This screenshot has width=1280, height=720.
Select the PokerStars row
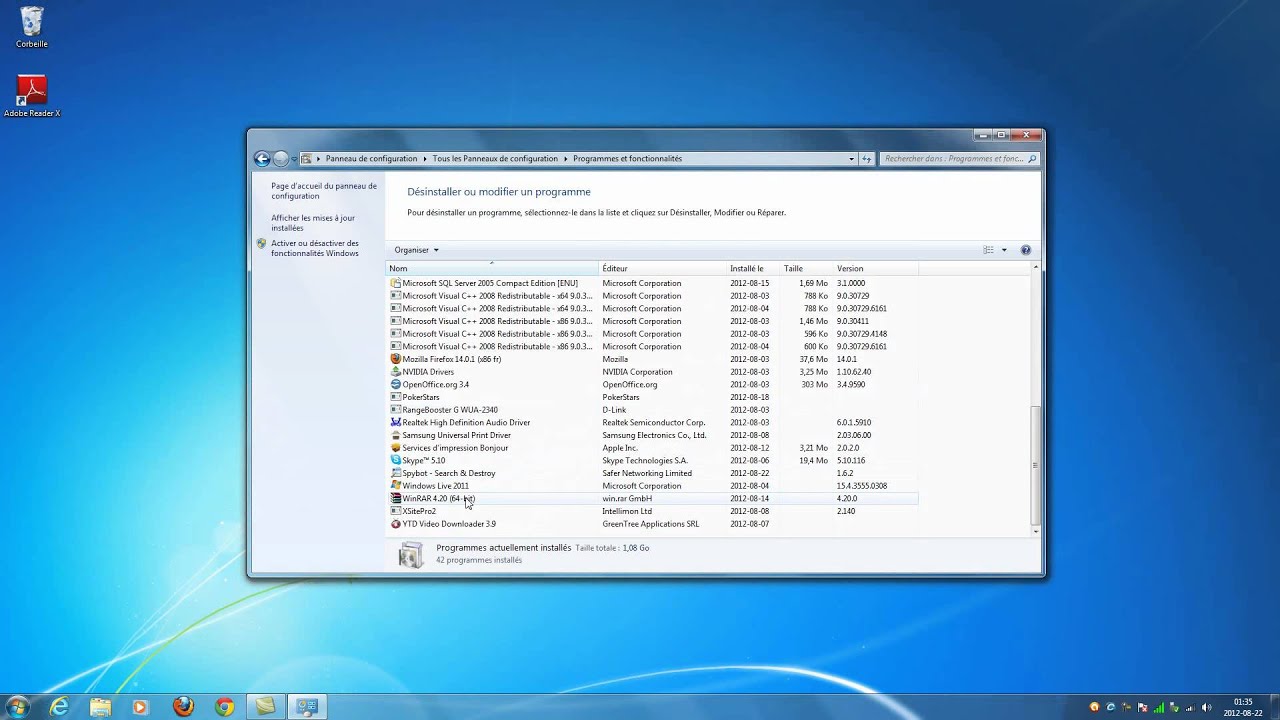click(x=652, y=397)
